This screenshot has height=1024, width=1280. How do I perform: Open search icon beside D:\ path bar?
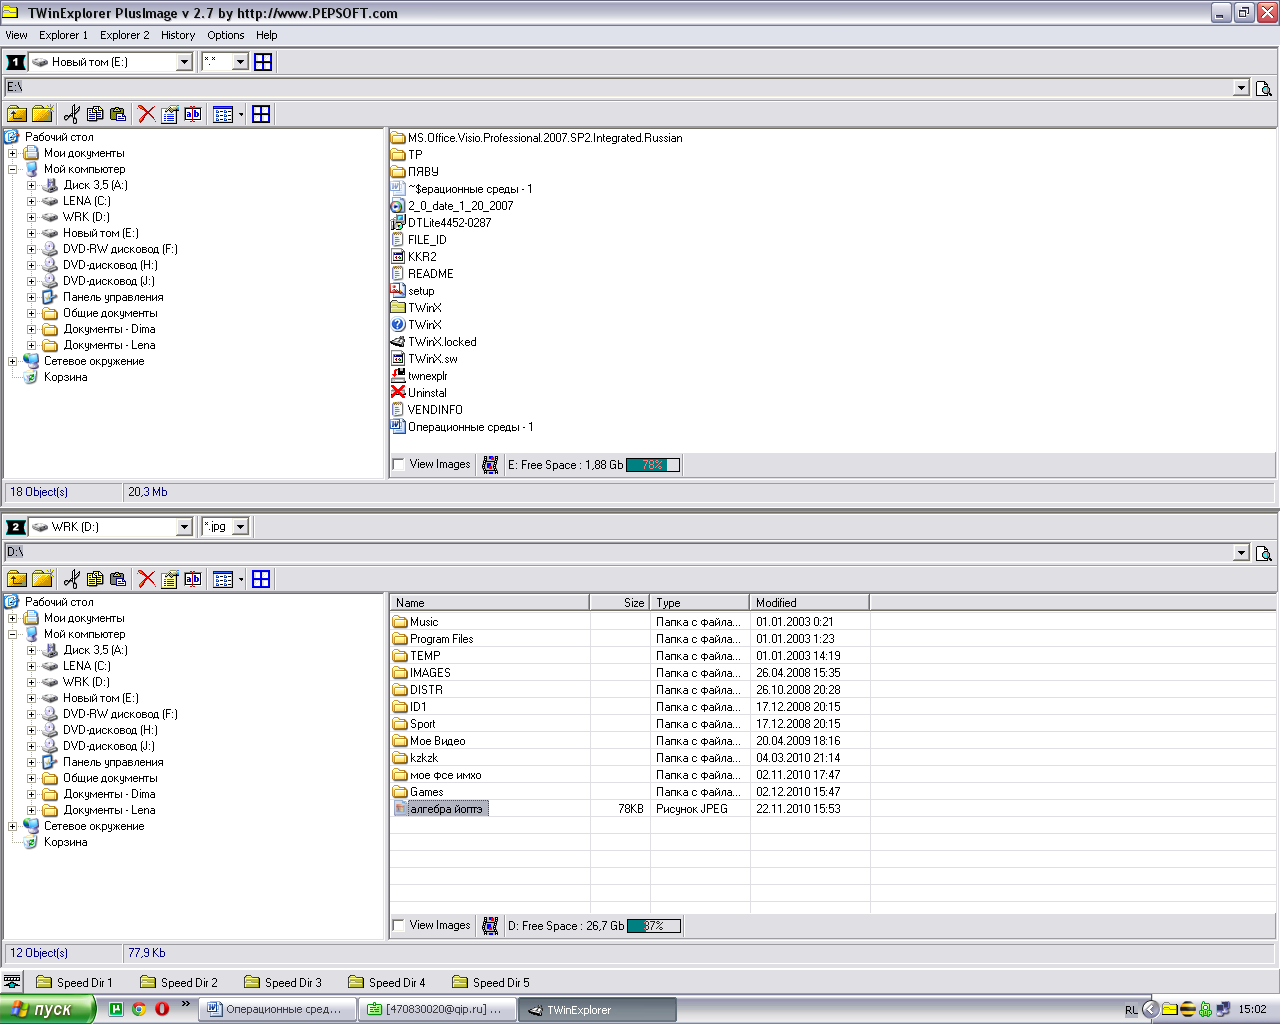click(x=1264, y=553)
